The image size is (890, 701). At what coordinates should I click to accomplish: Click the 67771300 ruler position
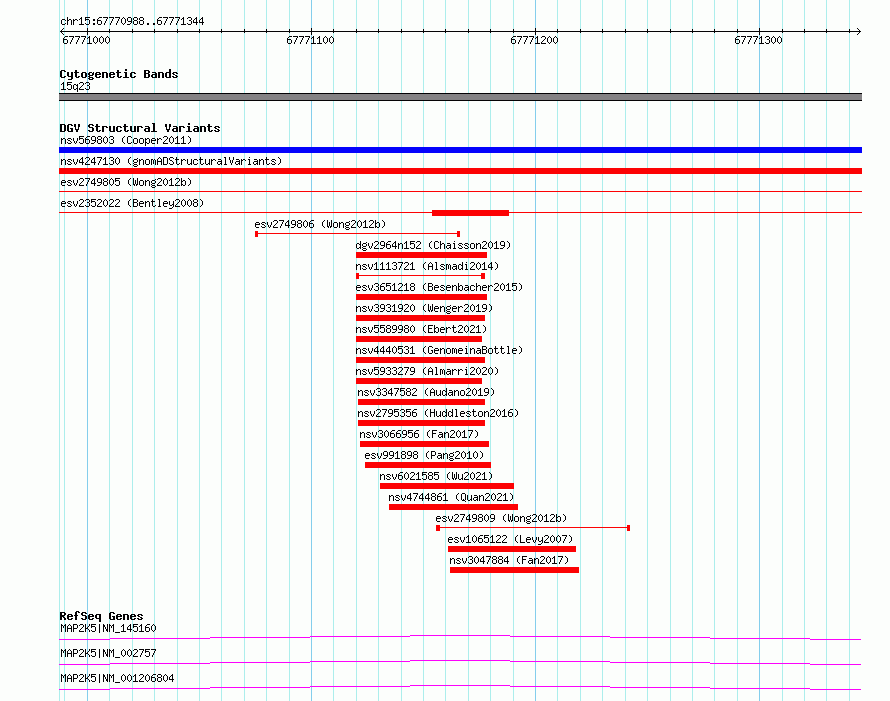(758, 40)
